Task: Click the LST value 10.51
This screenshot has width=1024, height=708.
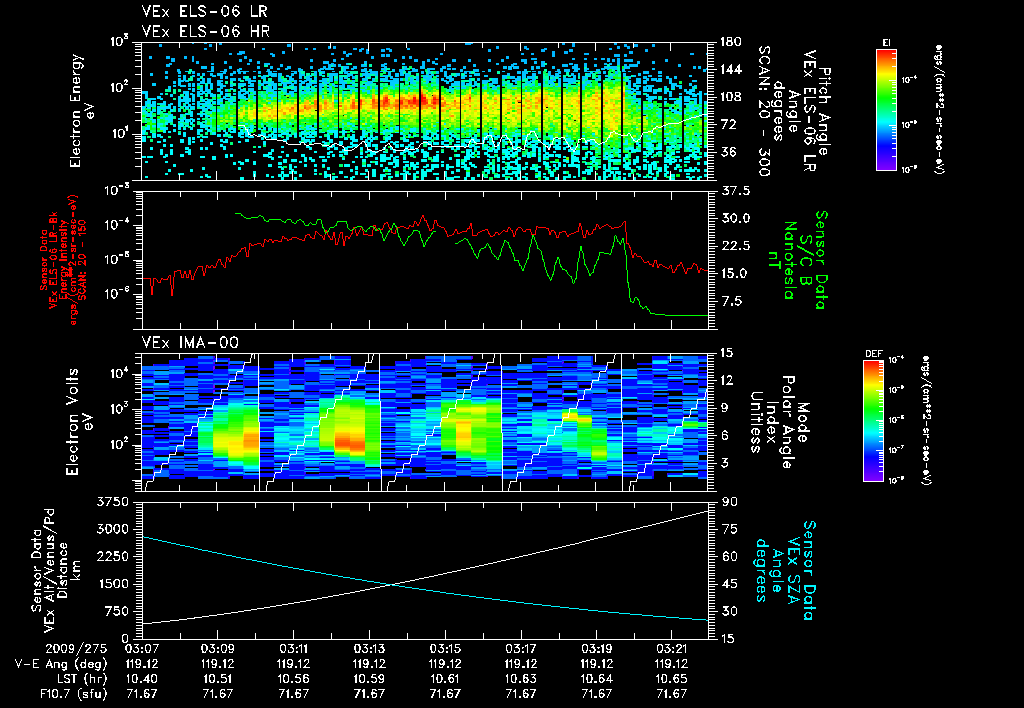Action: tap(217, 679)
